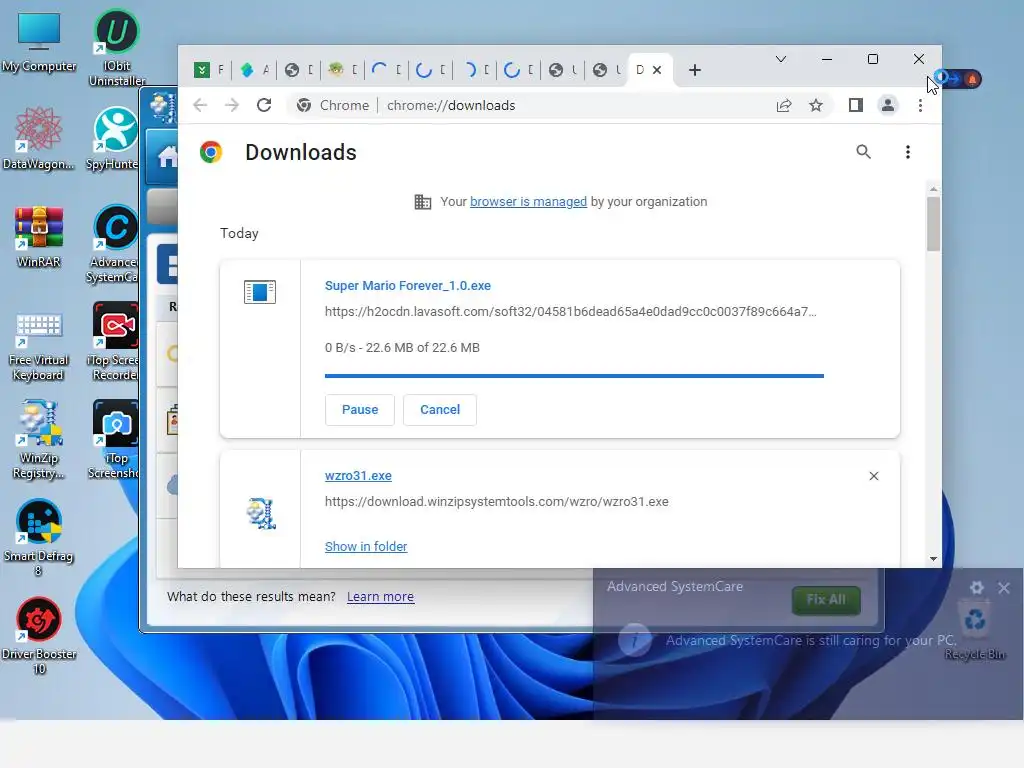
Task: Select the My Computer desktop icon
Action: point(39,42)
